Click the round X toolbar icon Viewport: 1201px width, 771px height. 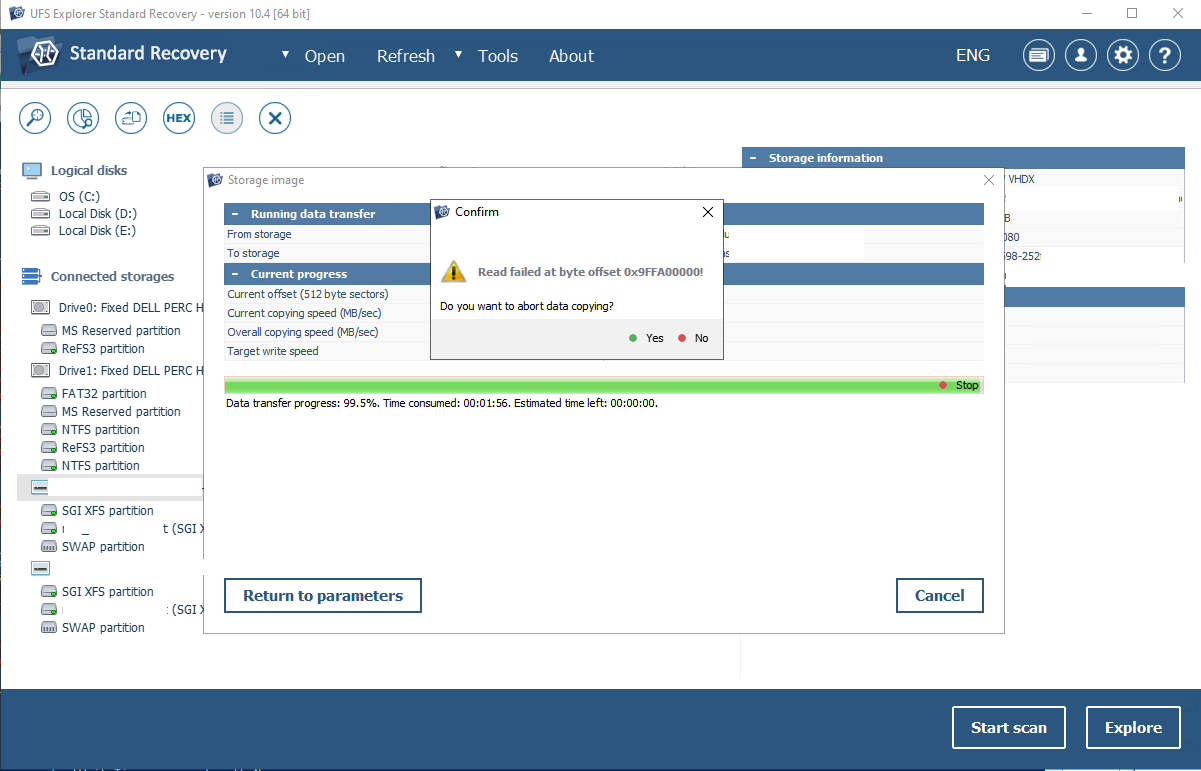[x=275, y=118]
